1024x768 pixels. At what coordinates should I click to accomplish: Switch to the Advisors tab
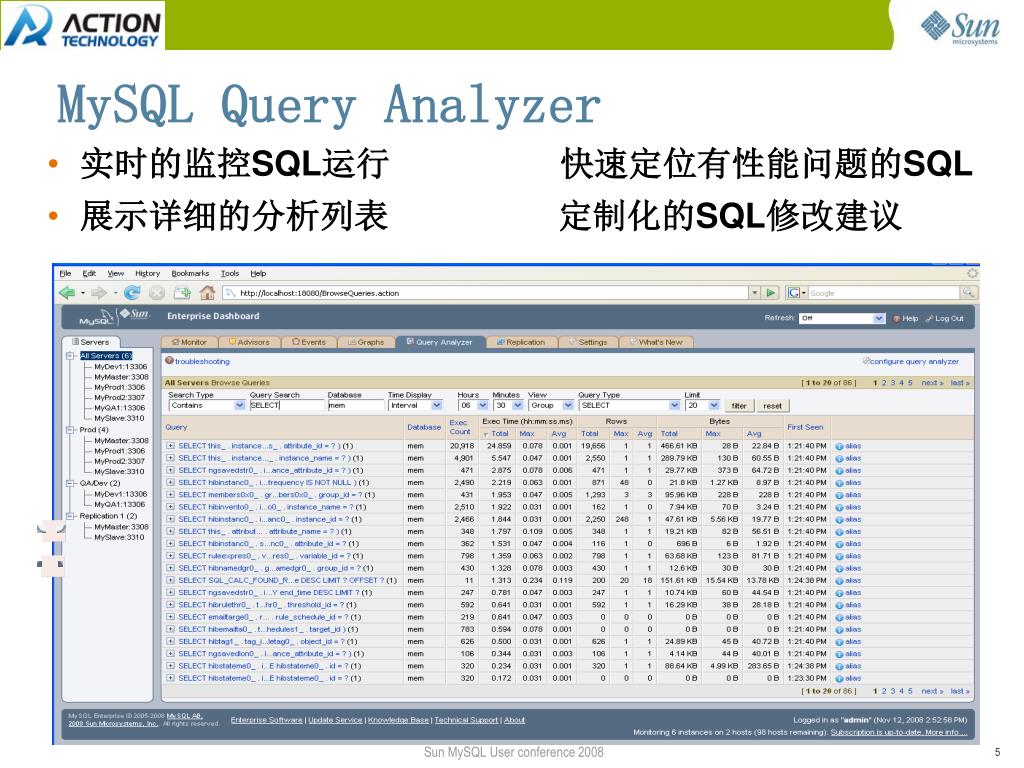coord(249,342)
